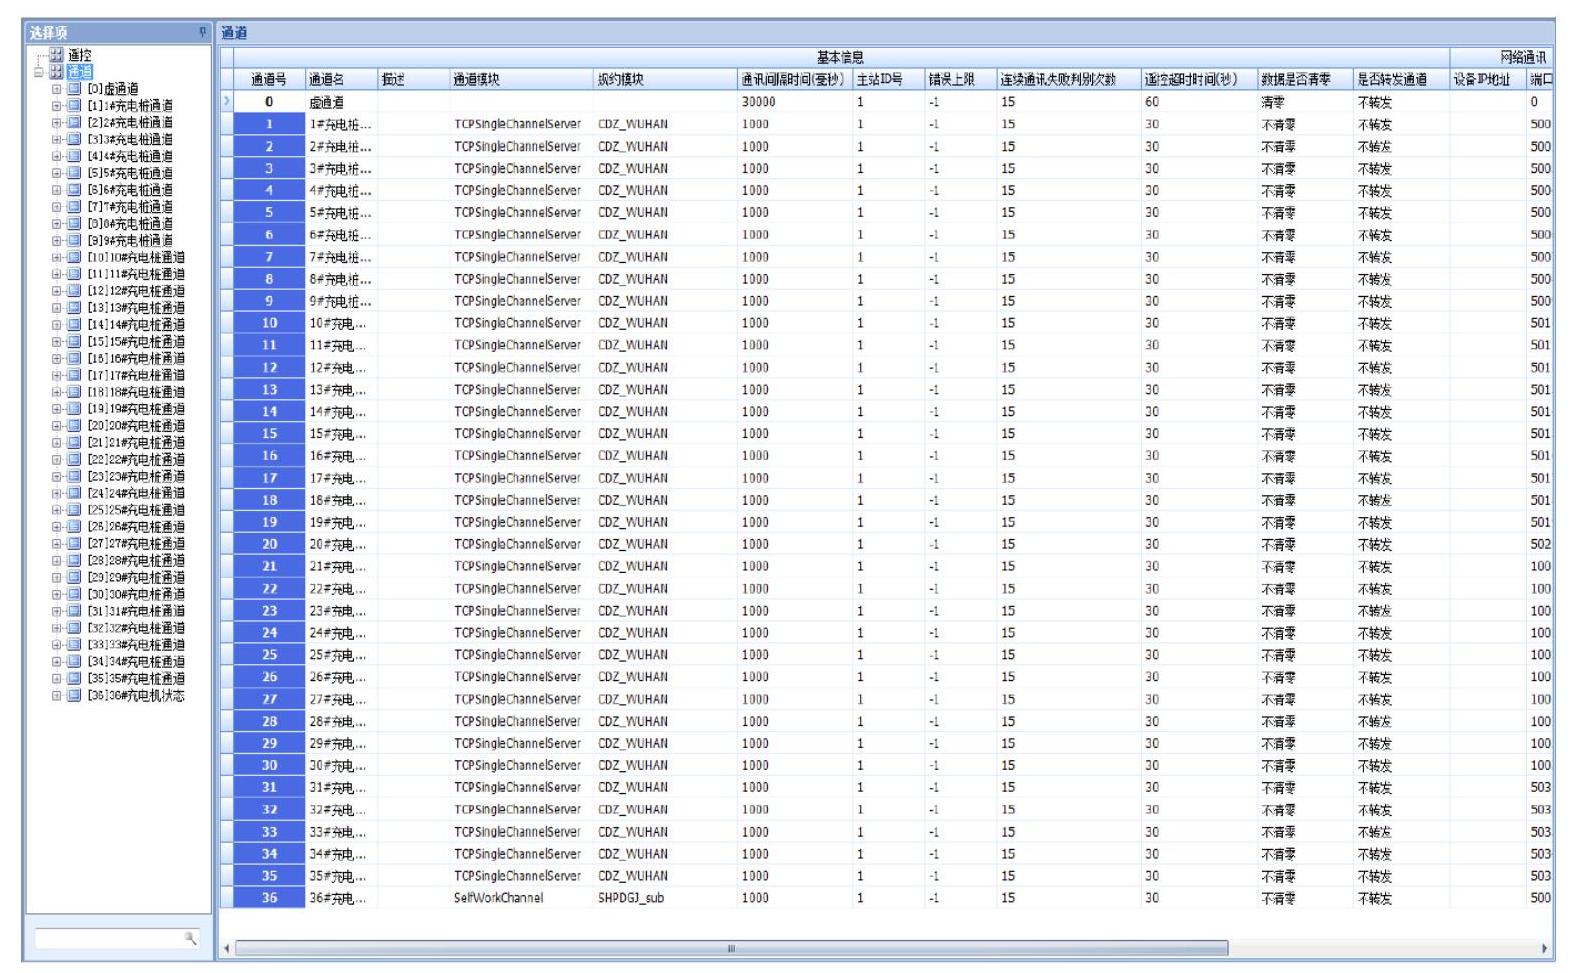Click icon of [10]10#充电桩通道 node

(x=74, y=257)
